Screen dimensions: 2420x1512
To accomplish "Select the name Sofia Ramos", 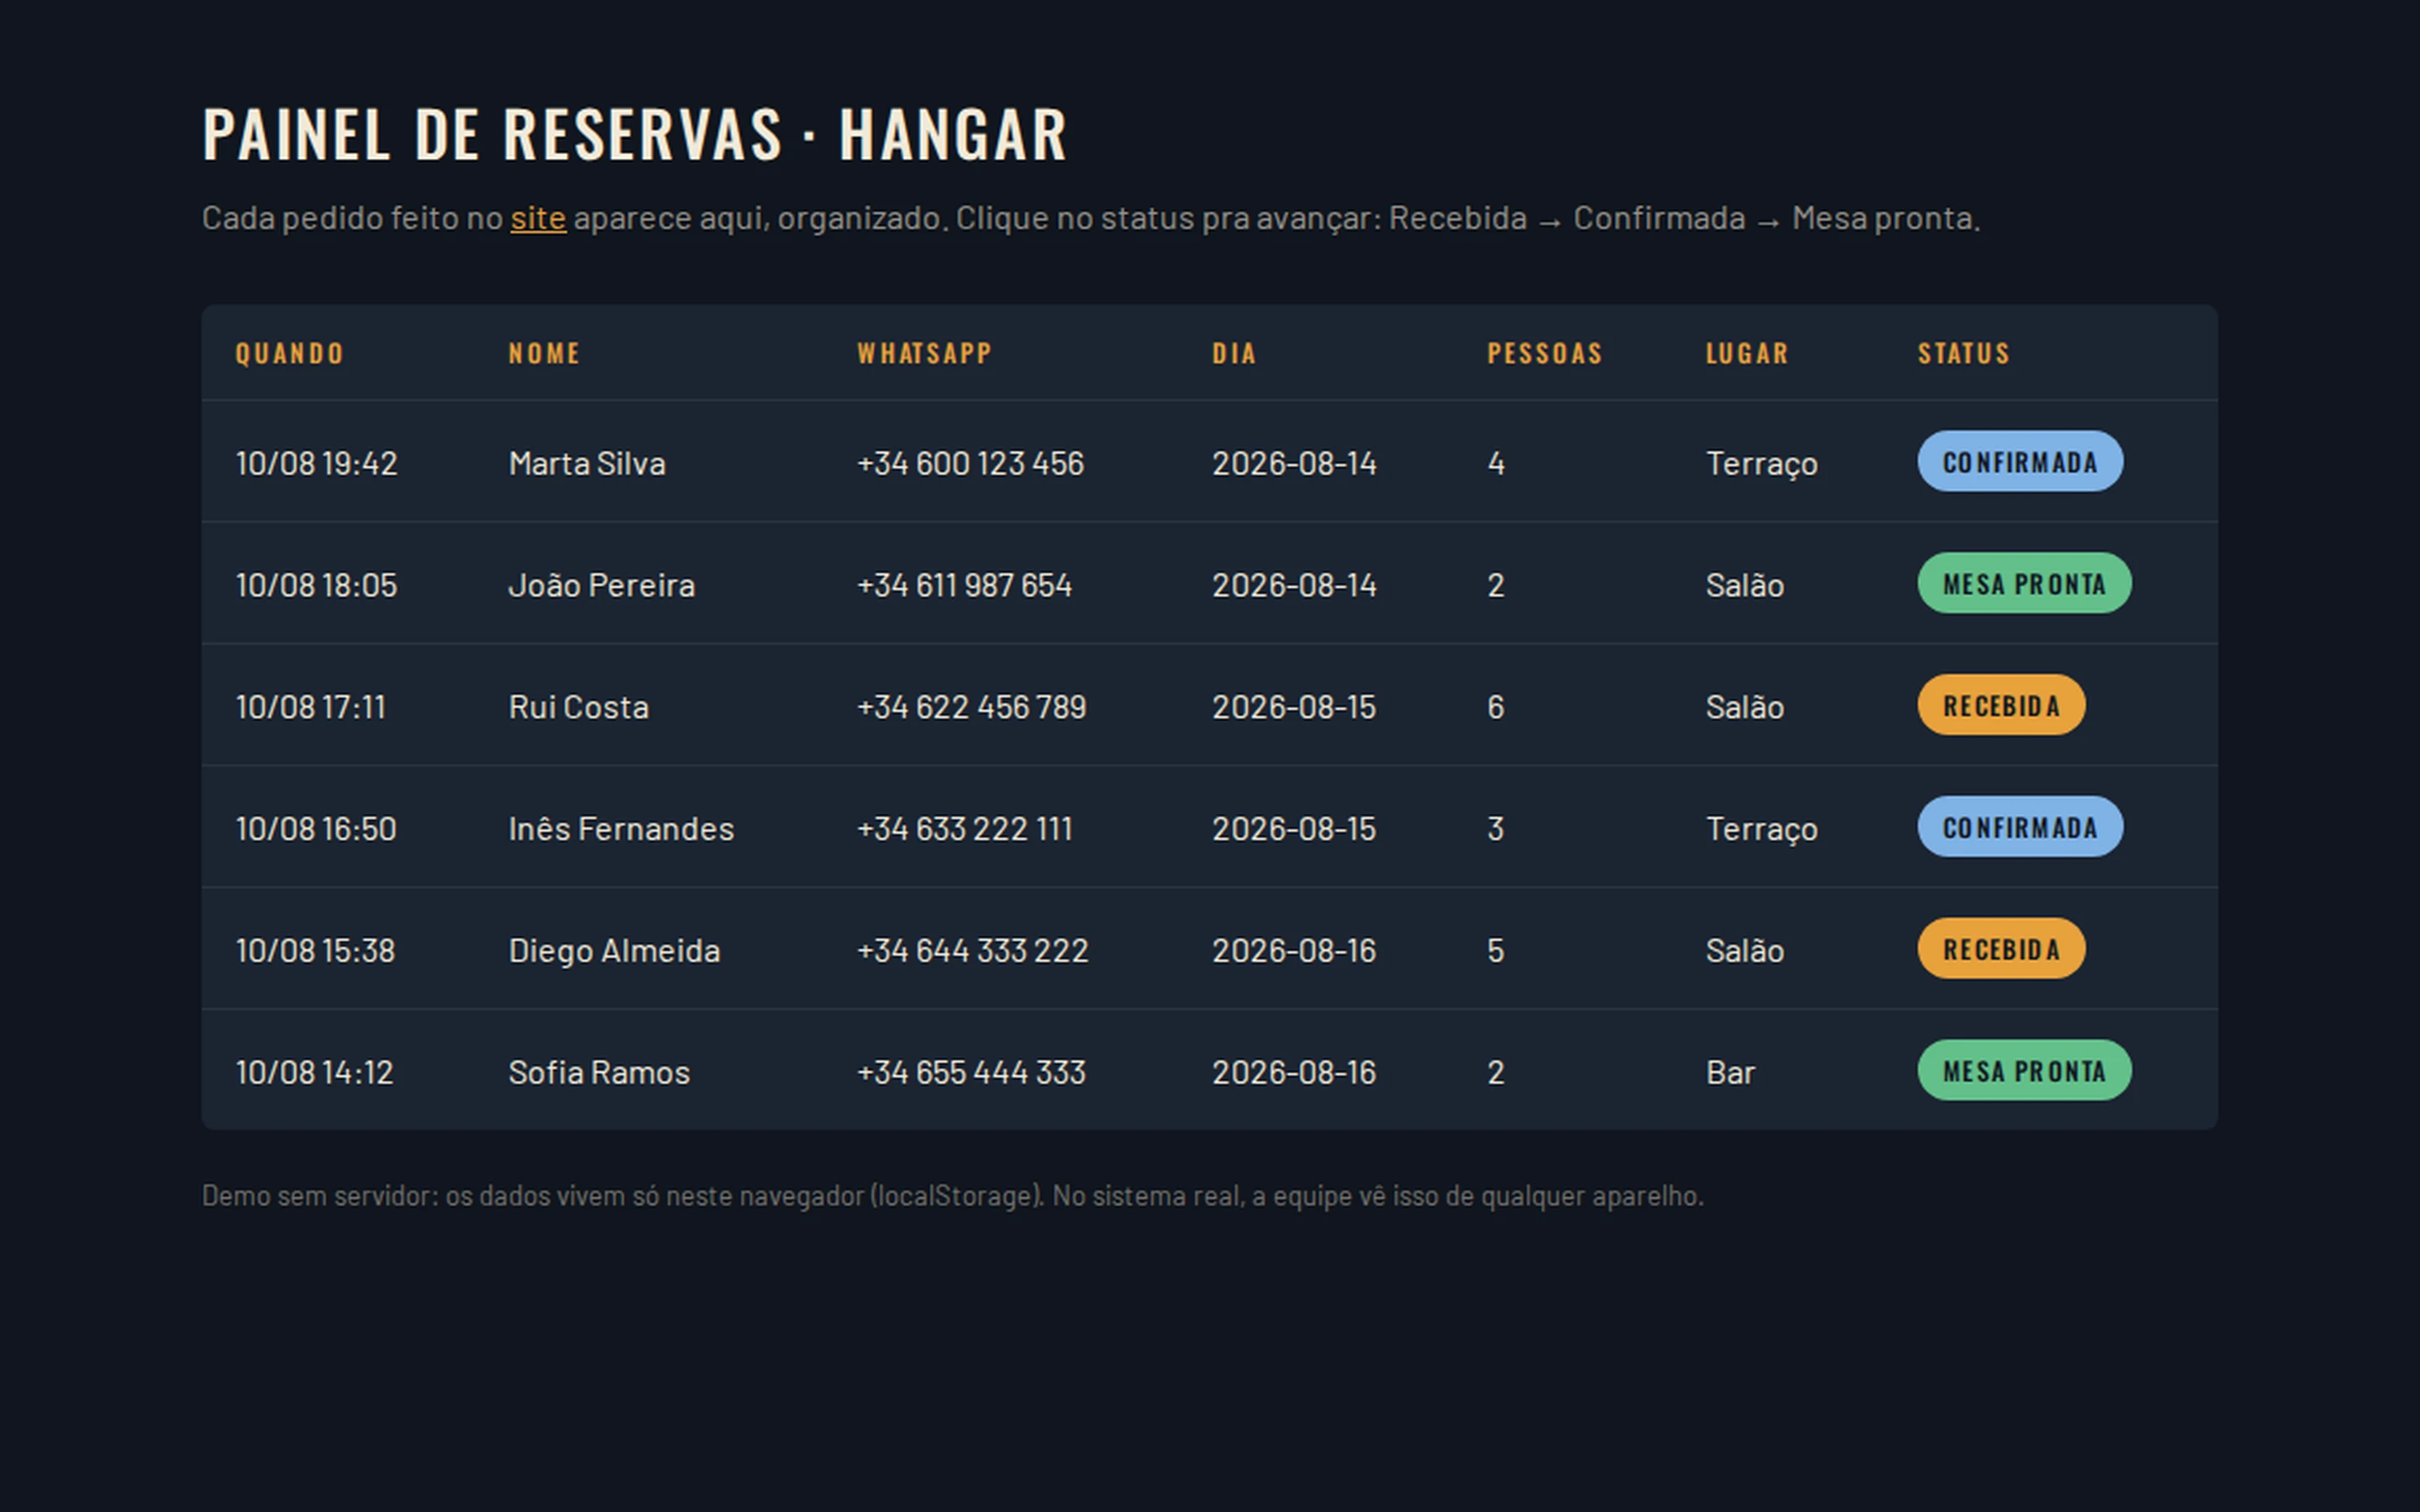I will click(599, 1073).
